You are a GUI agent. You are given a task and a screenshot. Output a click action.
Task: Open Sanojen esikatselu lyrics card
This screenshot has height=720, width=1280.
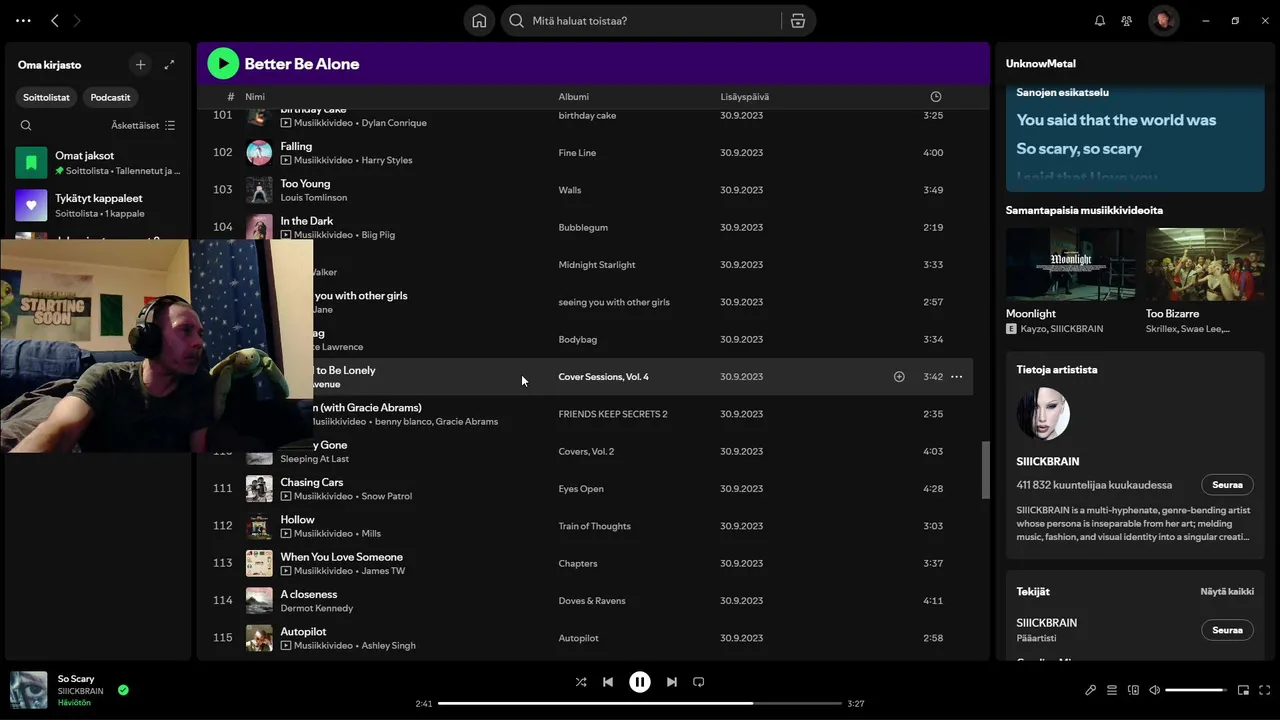(x=1135, y=137)
